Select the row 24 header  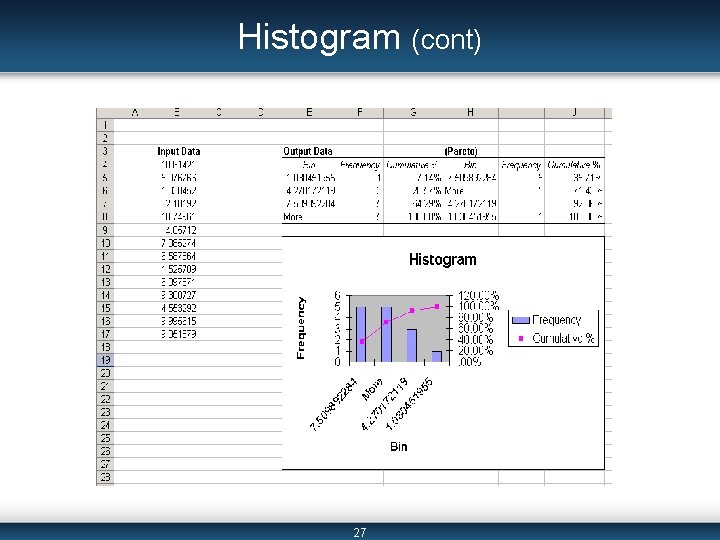(105, 425)
